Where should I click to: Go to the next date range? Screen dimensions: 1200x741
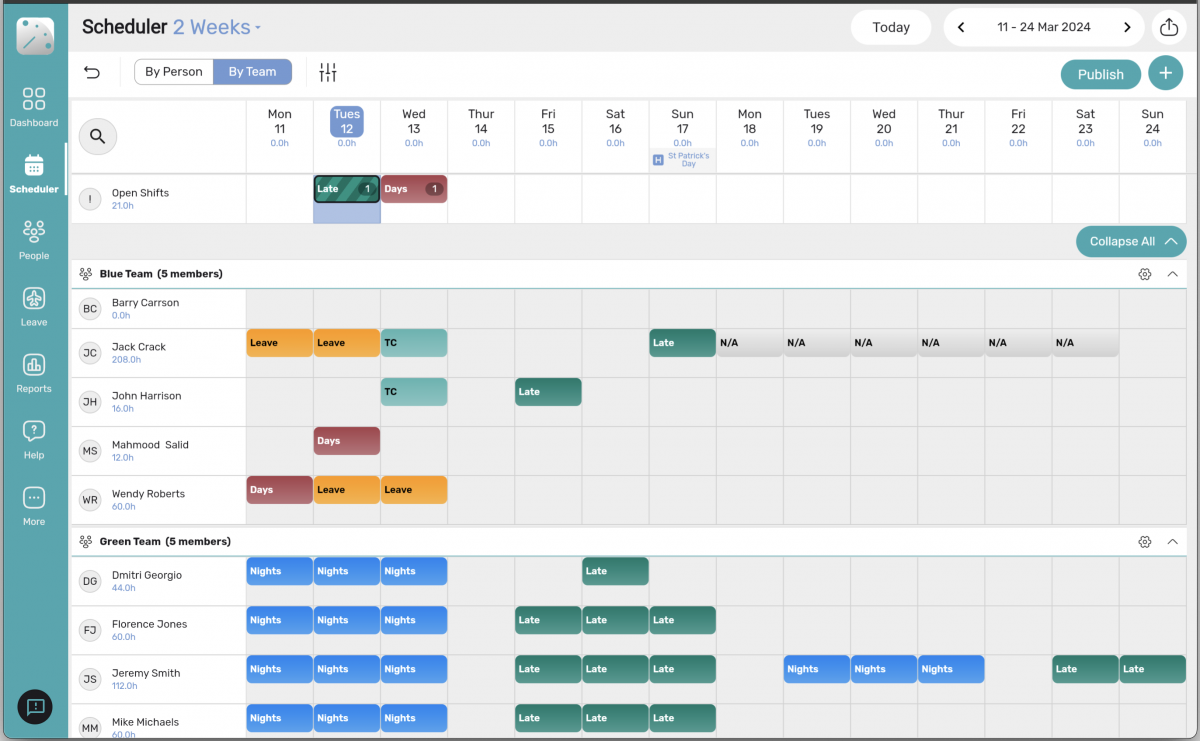(1127, 28)
